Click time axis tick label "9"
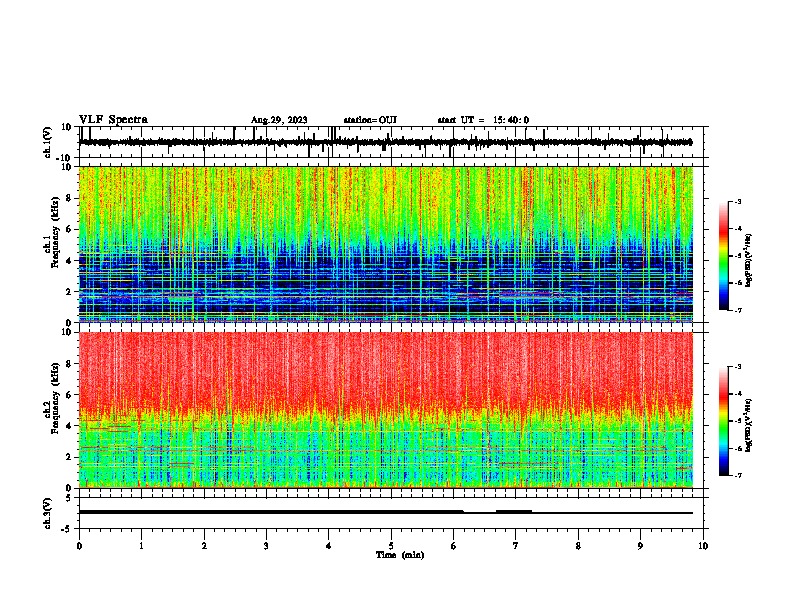Screen dimensions: 792x612 640,546
